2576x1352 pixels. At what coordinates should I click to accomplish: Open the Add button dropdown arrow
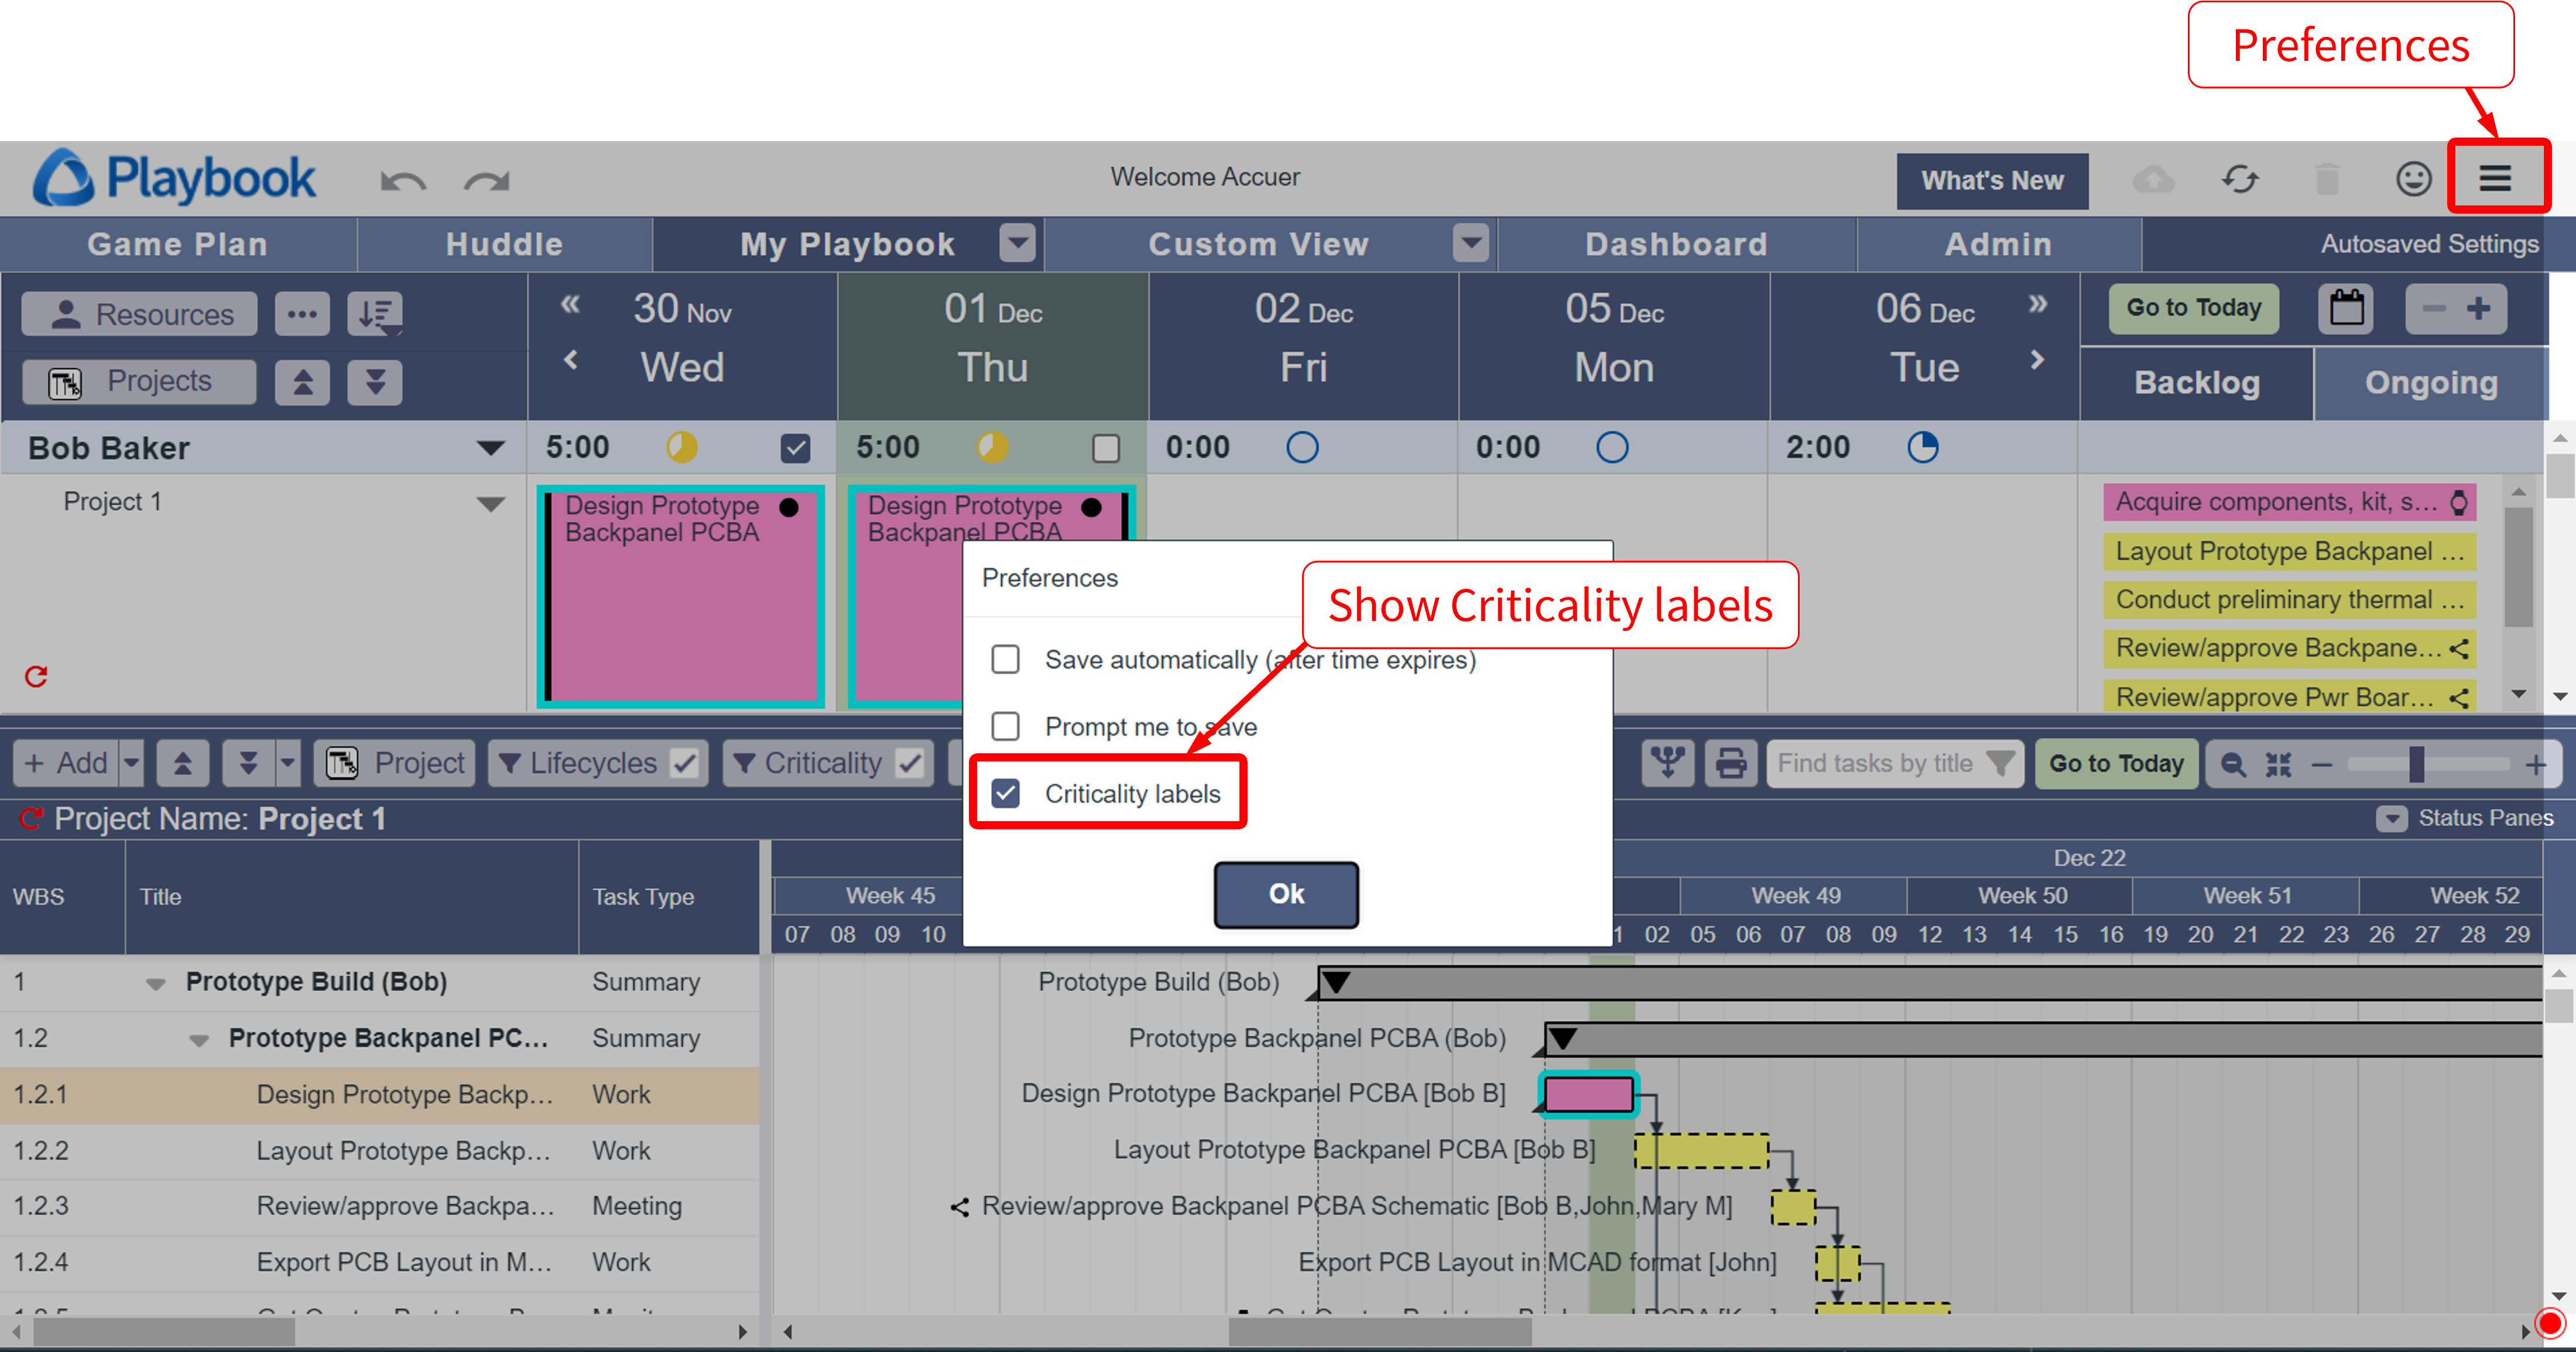(131, 764)
